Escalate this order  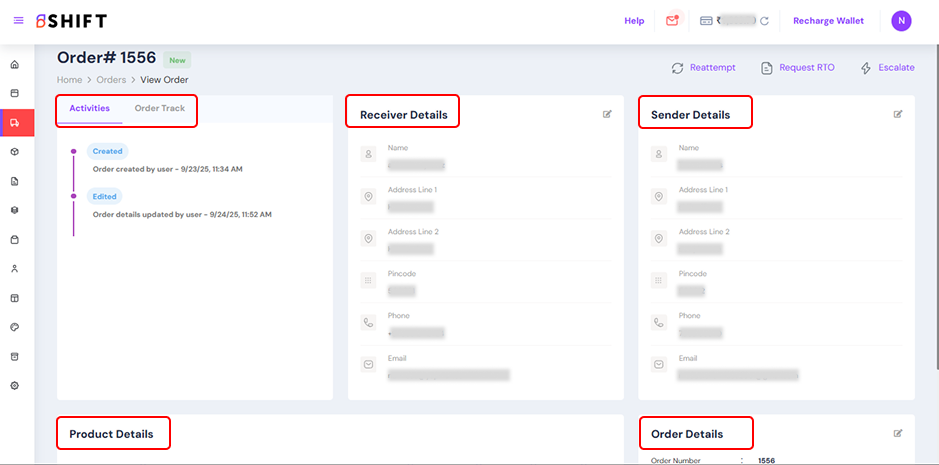point(887,68)
